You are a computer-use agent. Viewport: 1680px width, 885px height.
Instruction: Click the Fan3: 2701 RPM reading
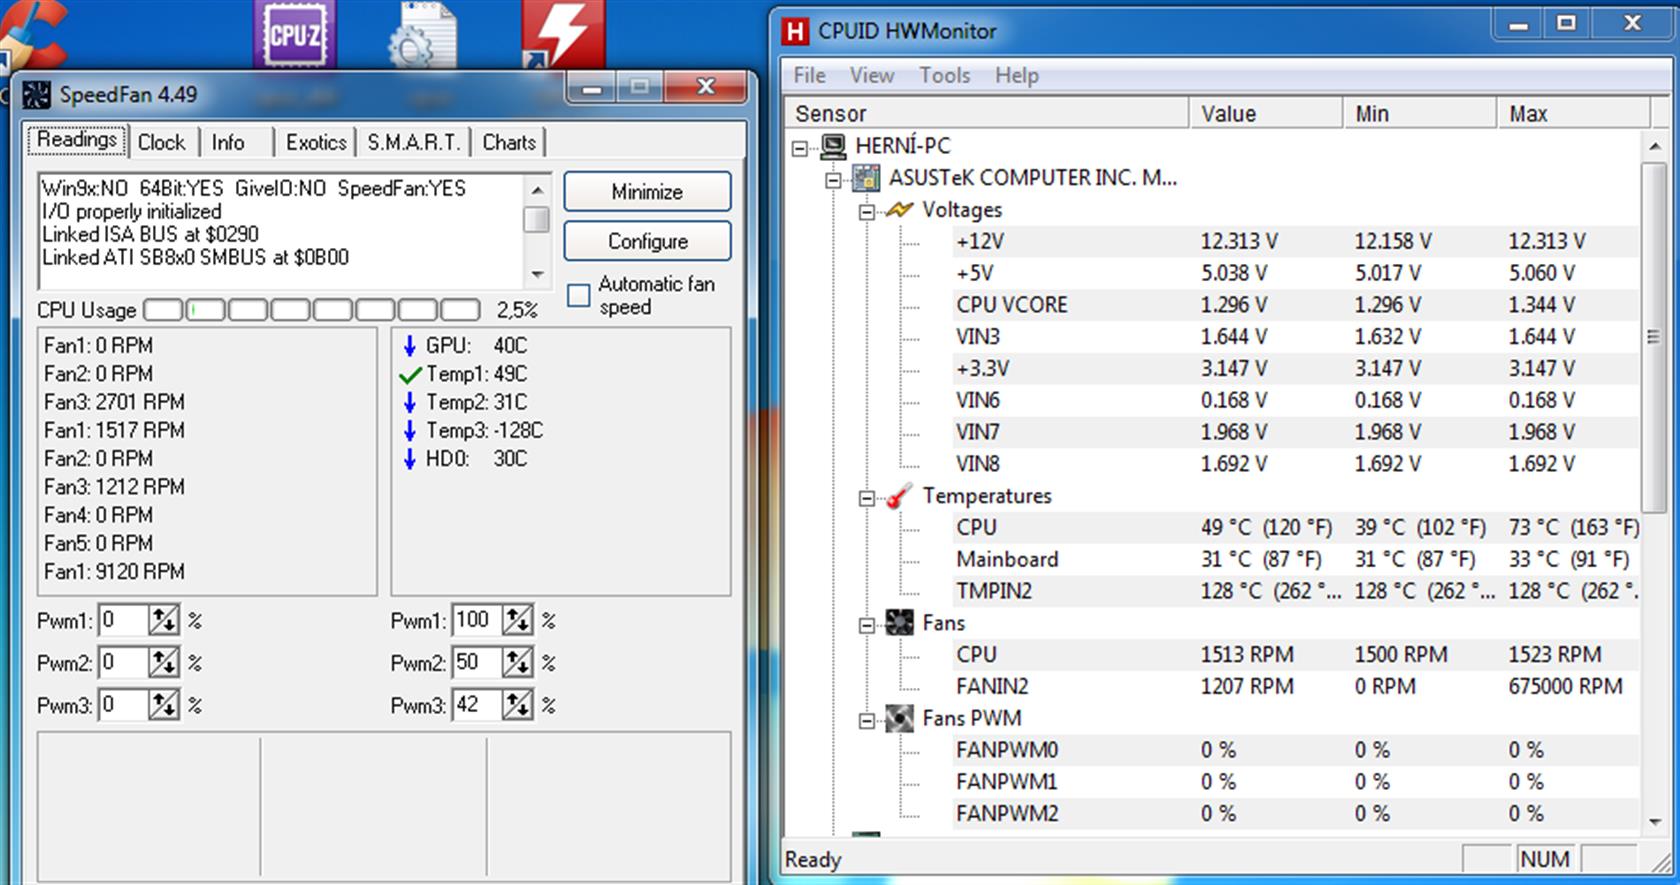tap(114, 402)
